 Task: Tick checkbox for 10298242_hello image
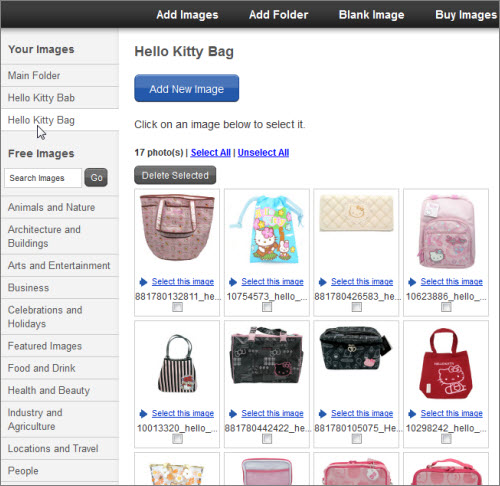[446, 439]
